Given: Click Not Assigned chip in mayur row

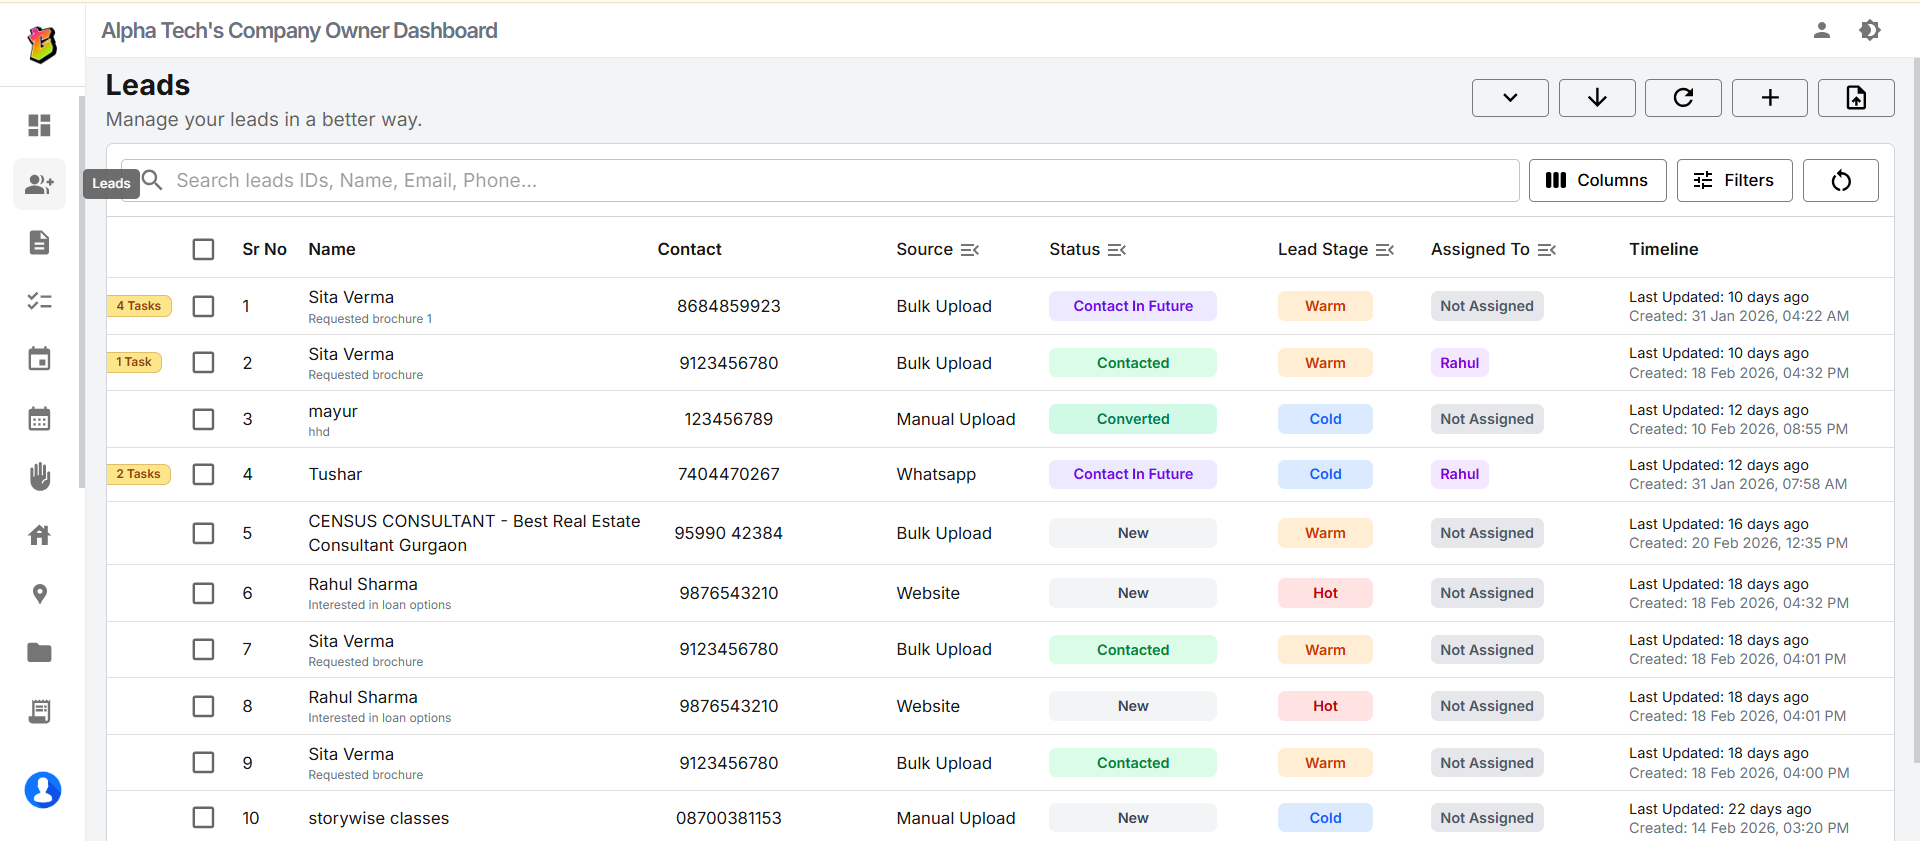Looking at the screenshot, I should coord(1487,419).
